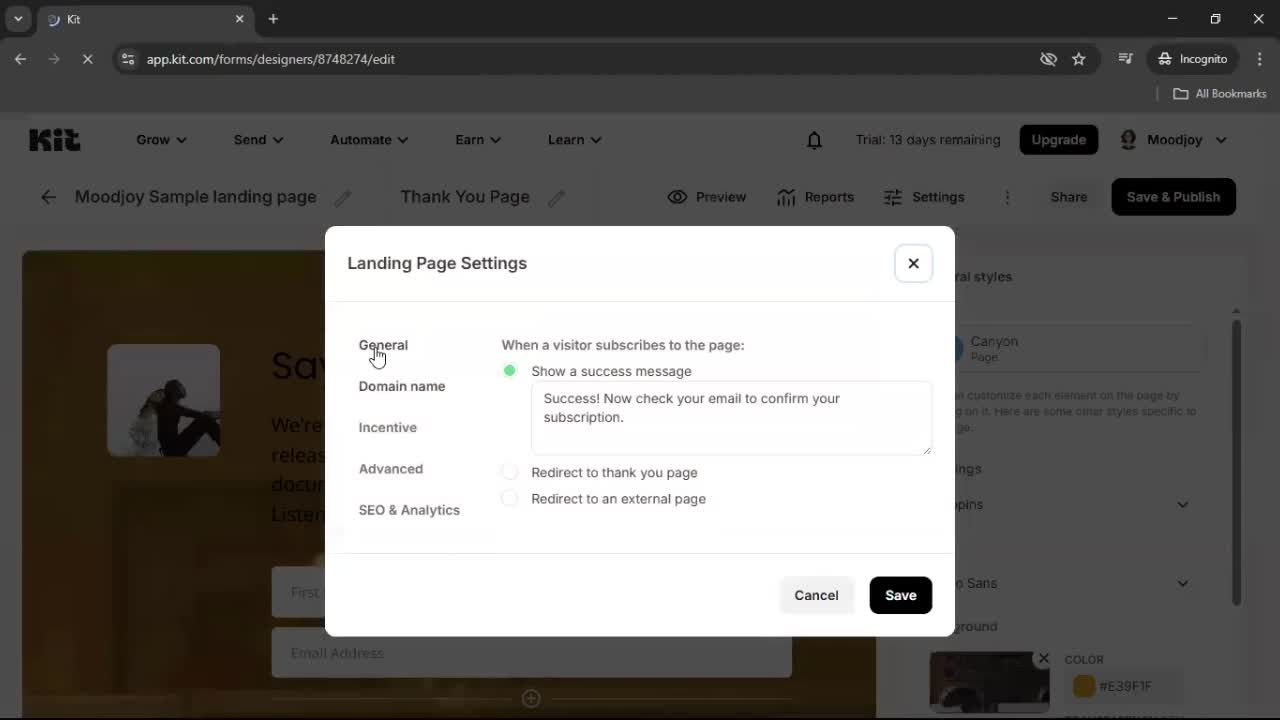Open Settings via the sliders icon
This screenshot has height=720, width=1280.
click(923, 197)
